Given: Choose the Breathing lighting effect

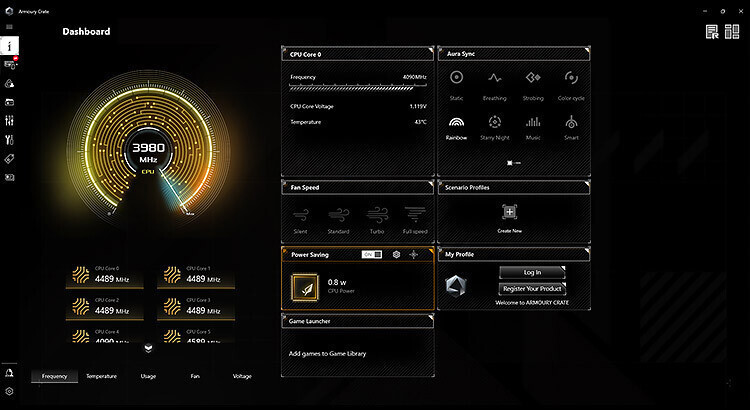Looking at the screenshot, I should point(494,78).
